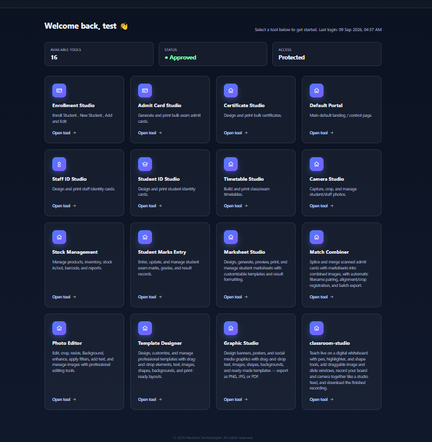432x442 pixels.
Task: Open tool link for Certificate Studio
Action: [x=236, y=133]
